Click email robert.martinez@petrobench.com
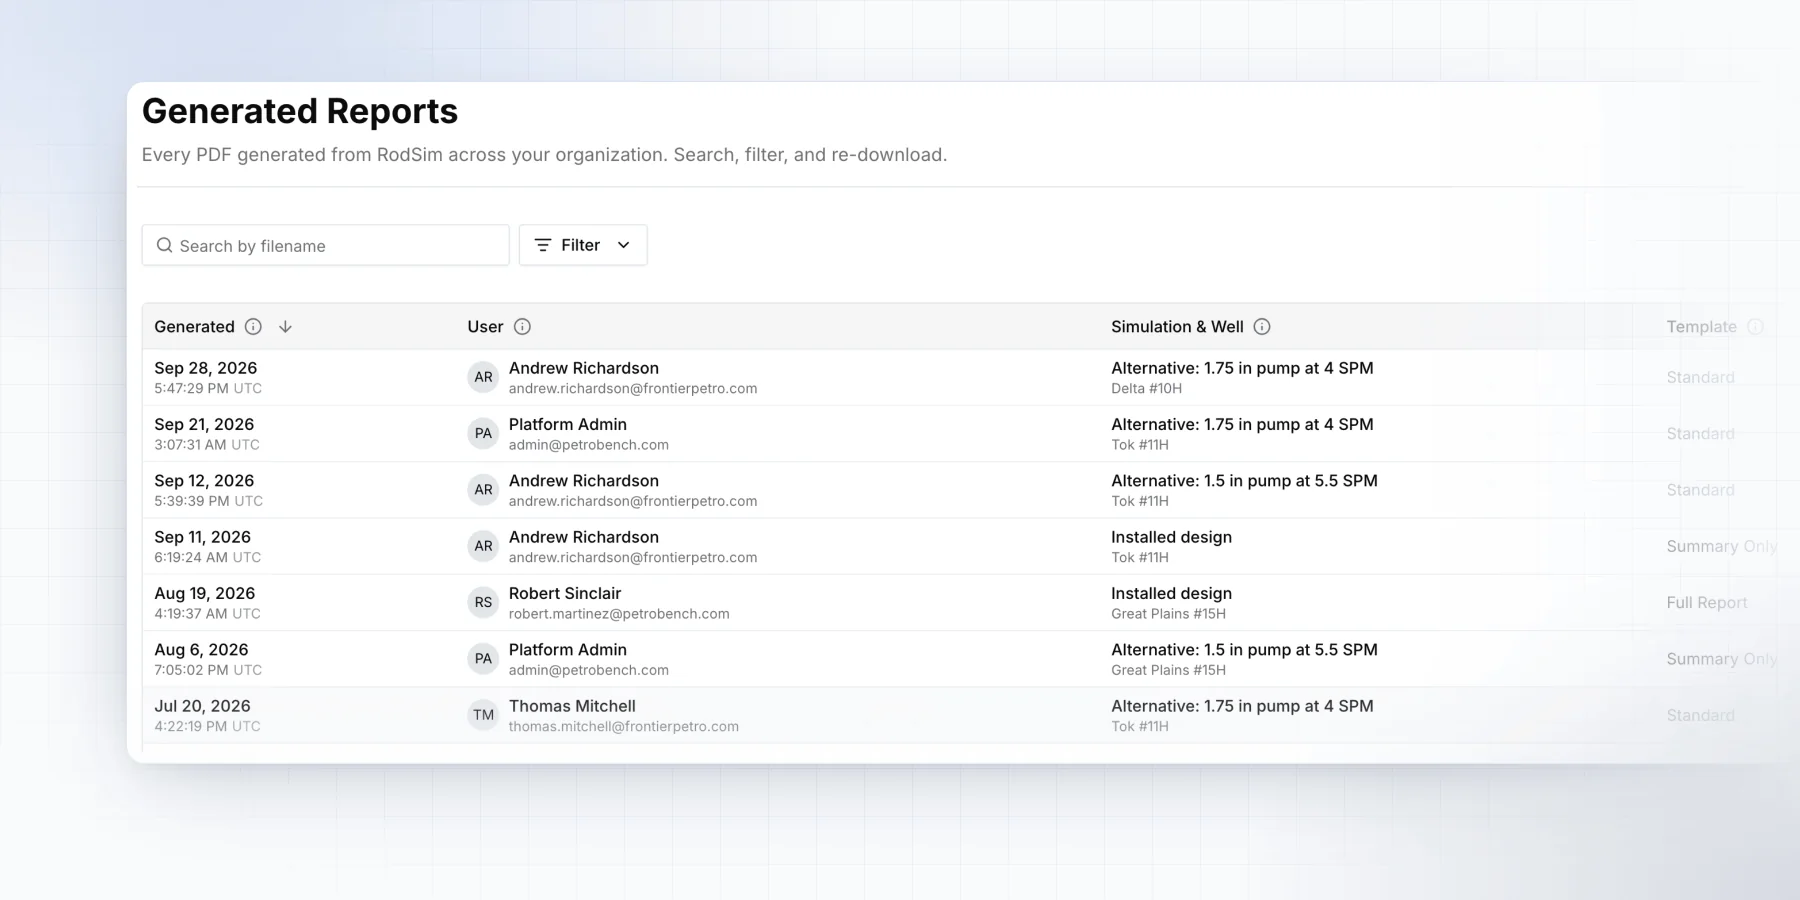The image size is (1800, 900). pyautogui.click(x=619, y=614)
